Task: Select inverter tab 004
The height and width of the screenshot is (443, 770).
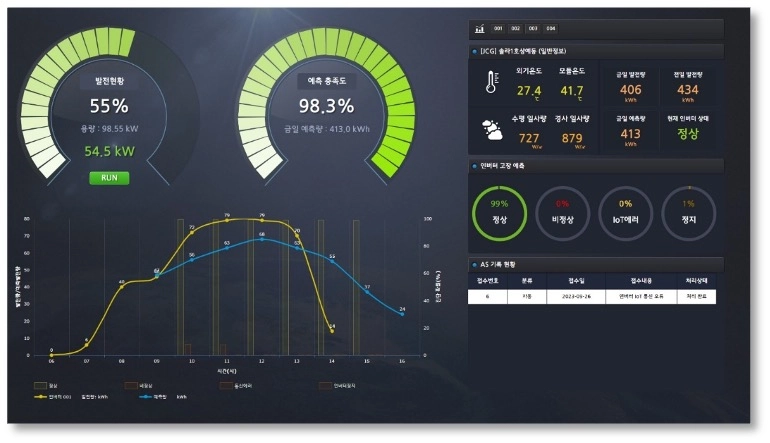Action: pos(550,28)
